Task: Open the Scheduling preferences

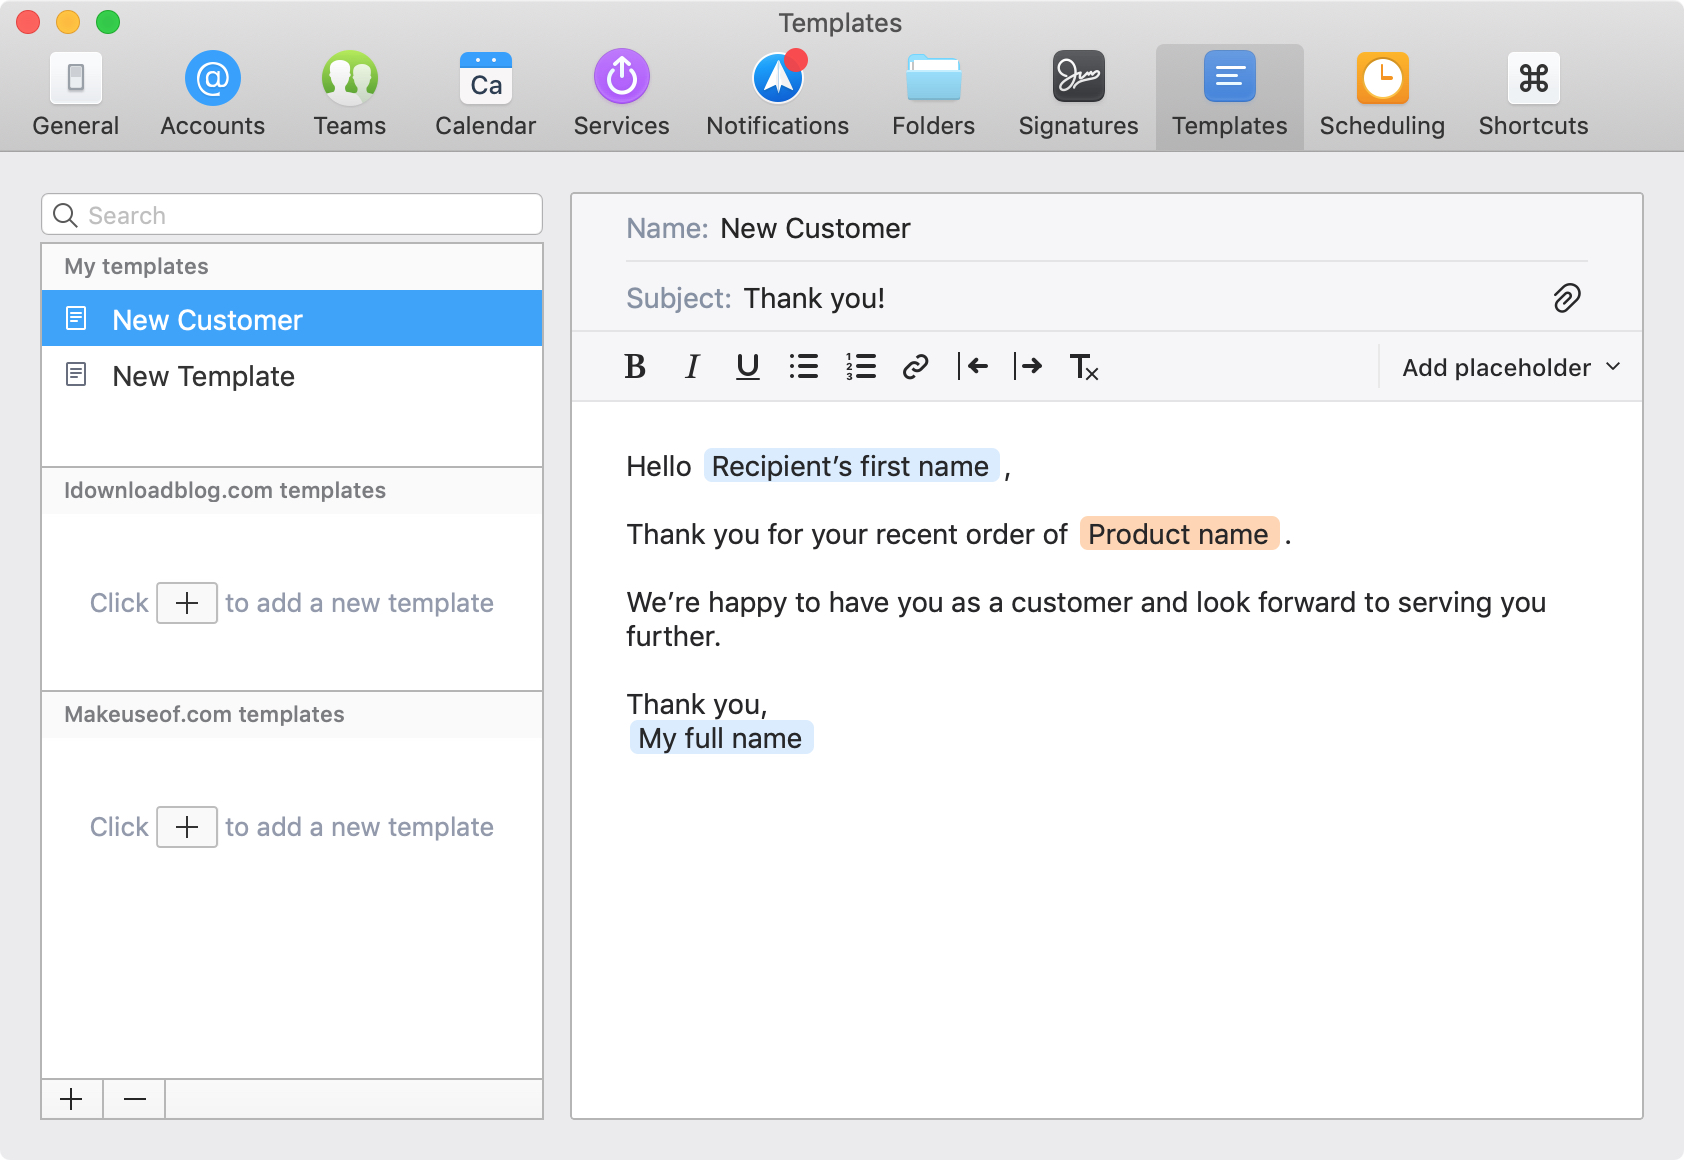Action: coord(1382,93)
